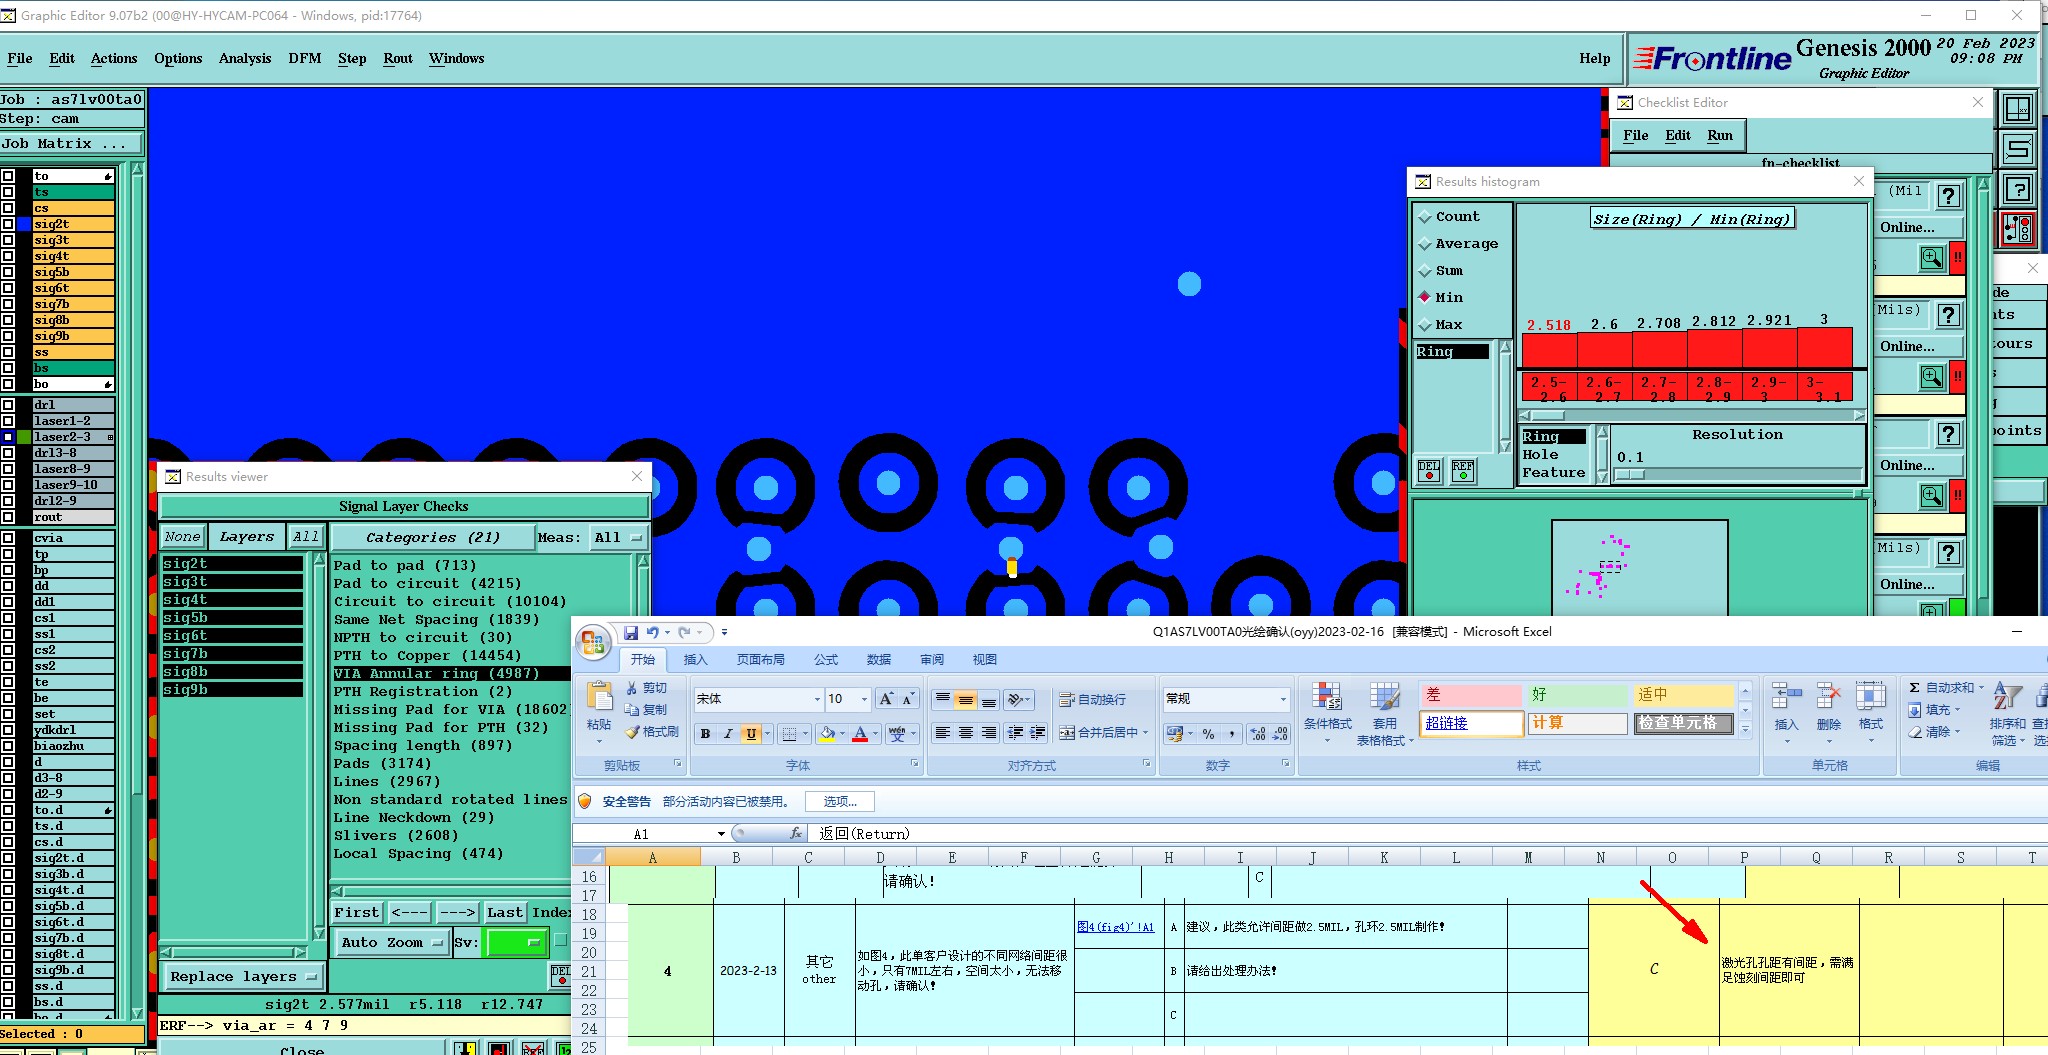Open the number format dropdown

coord(1283,699)
